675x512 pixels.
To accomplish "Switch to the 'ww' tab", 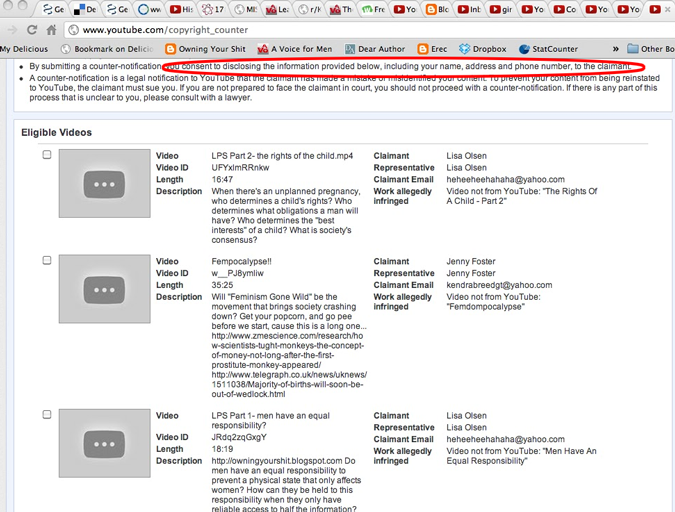I will (150, 9).
